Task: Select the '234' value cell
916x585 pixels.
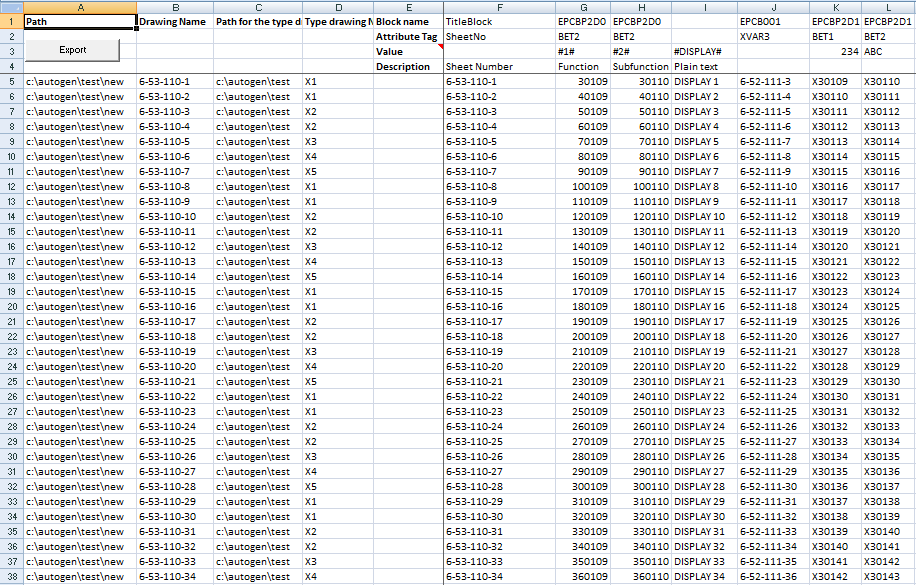Action: (835, 51)
